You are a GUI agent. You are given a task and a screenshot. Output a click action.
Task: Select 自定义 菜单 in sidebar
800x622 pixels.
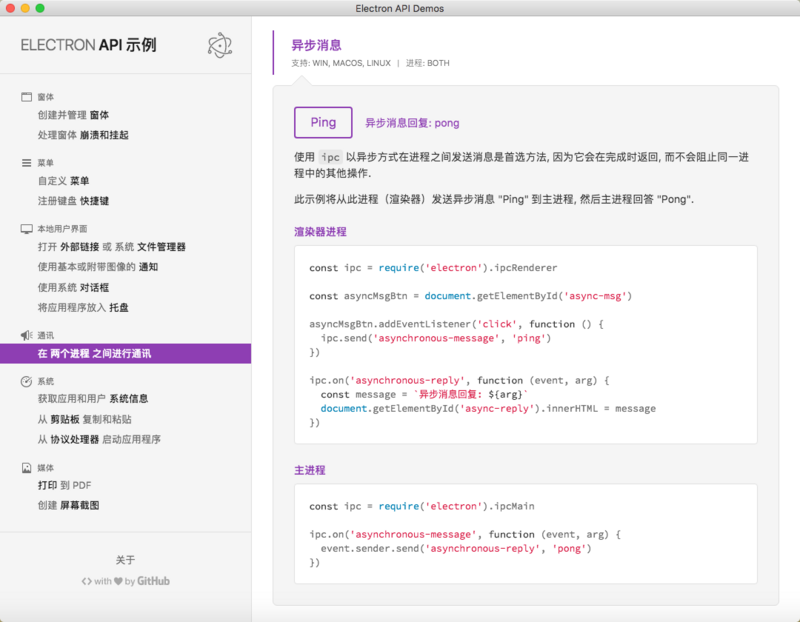pyautogui.click(x=63, y=181)
